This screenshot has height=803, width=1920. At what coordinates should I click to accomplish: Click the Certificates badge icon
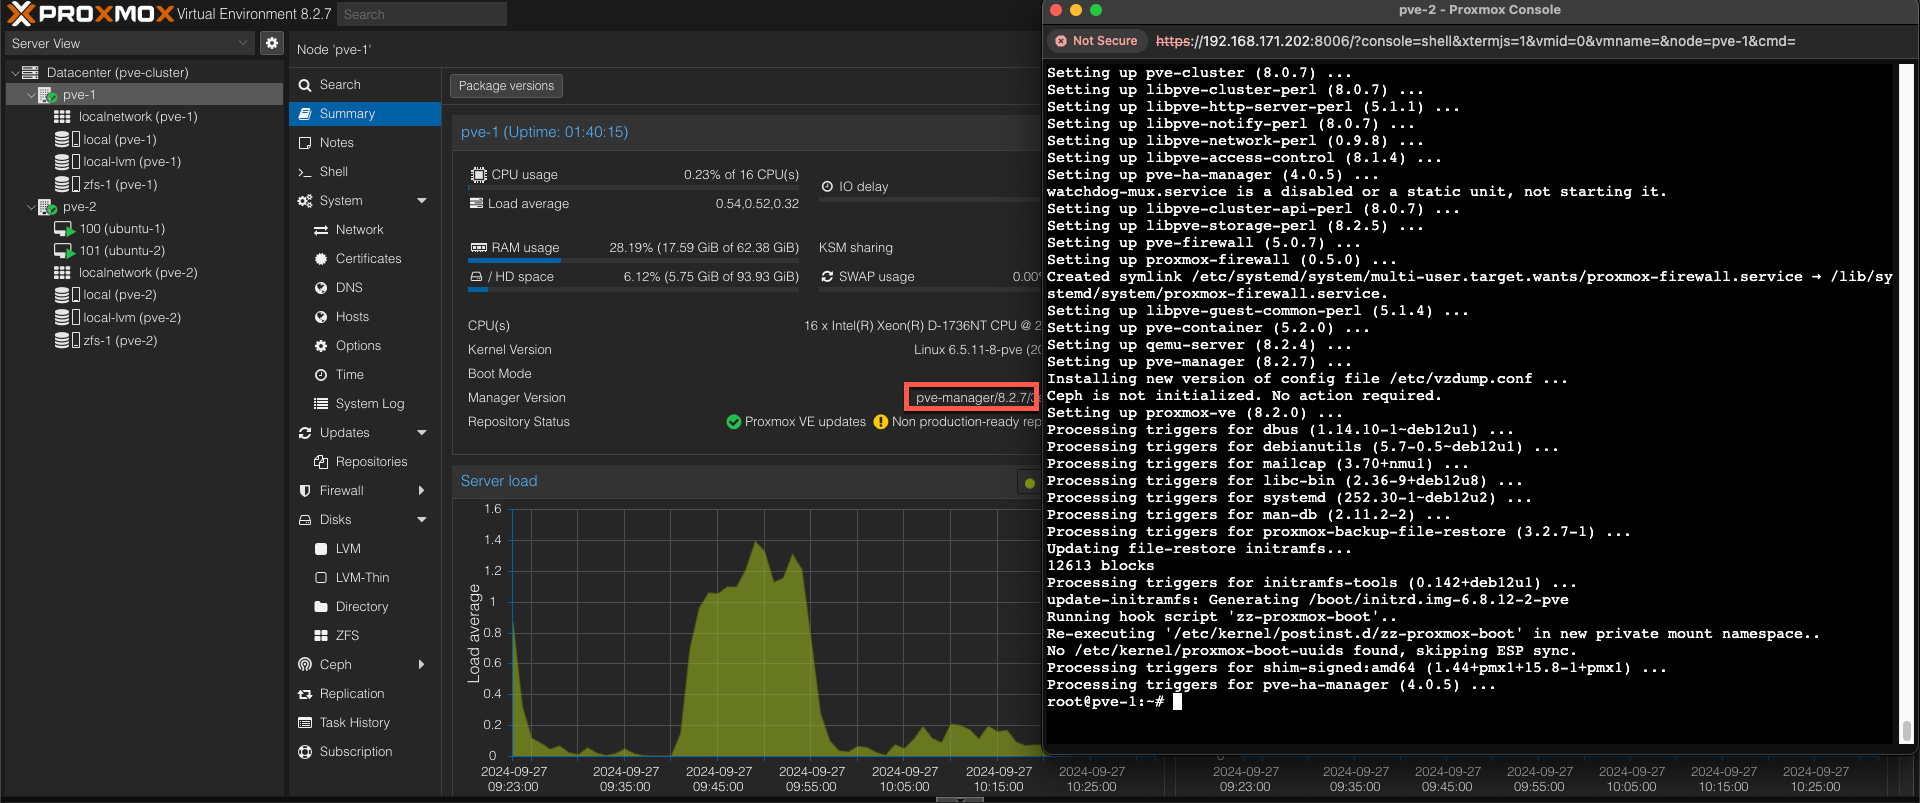click(x=321, y=259)
